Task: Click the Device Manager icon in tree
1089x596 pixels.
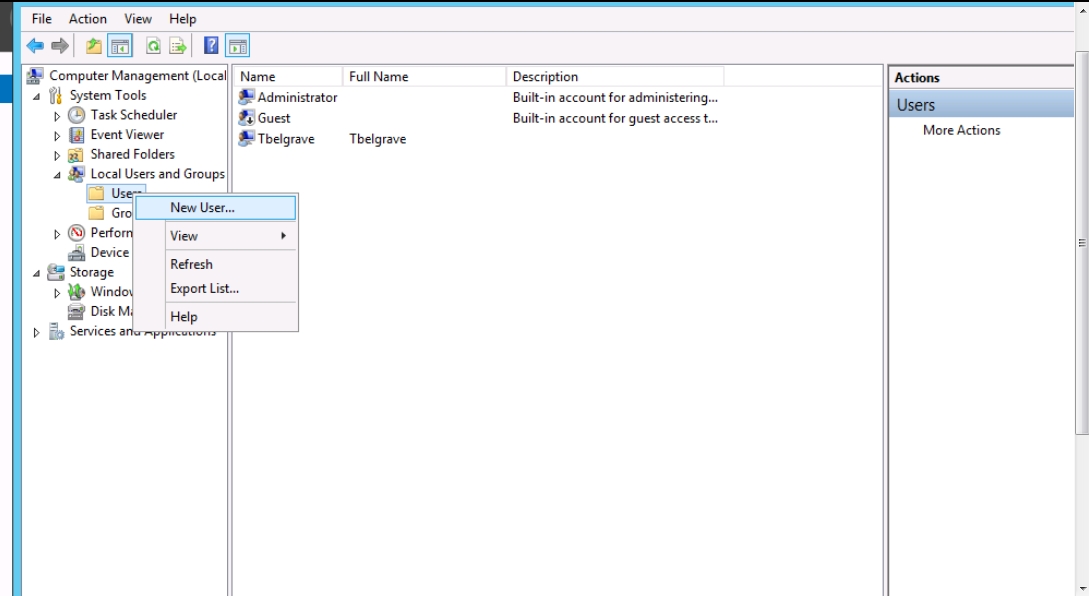Action: click(x=76, y=252)
